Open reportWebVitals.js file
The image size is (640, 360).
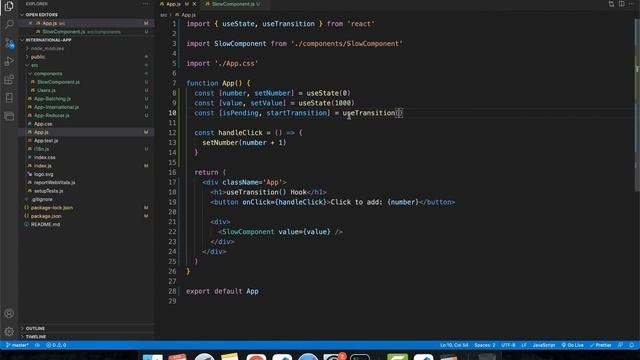(54, 182)
